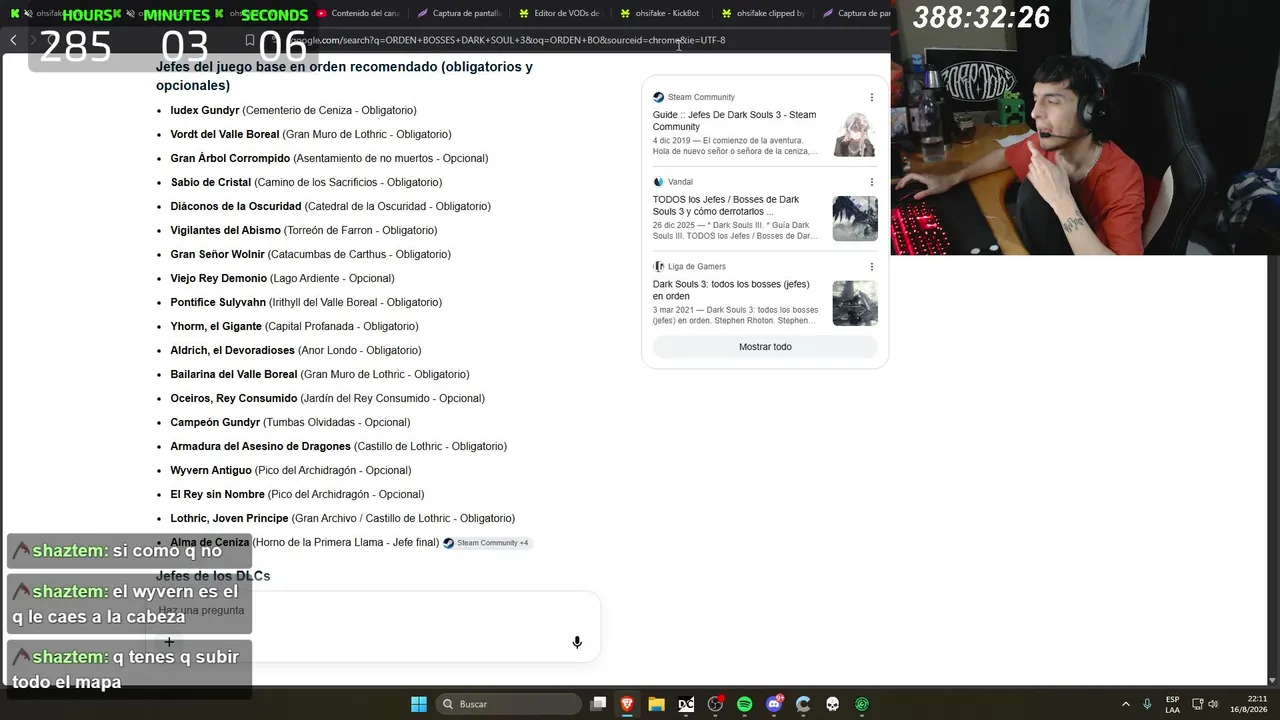Screen dimensions: 1280x720
Task: Open options for the Steam Community result
Action: [x=871, y=97]
